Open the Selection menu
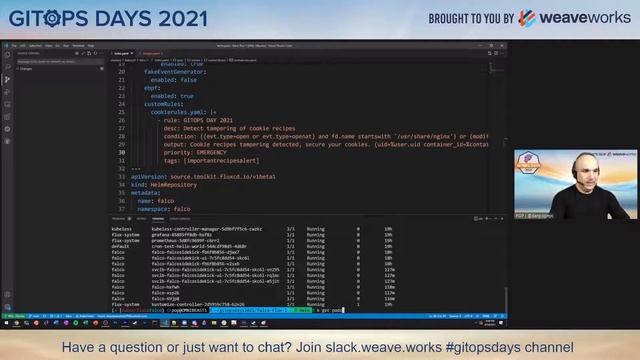 (x=35, y=46)
